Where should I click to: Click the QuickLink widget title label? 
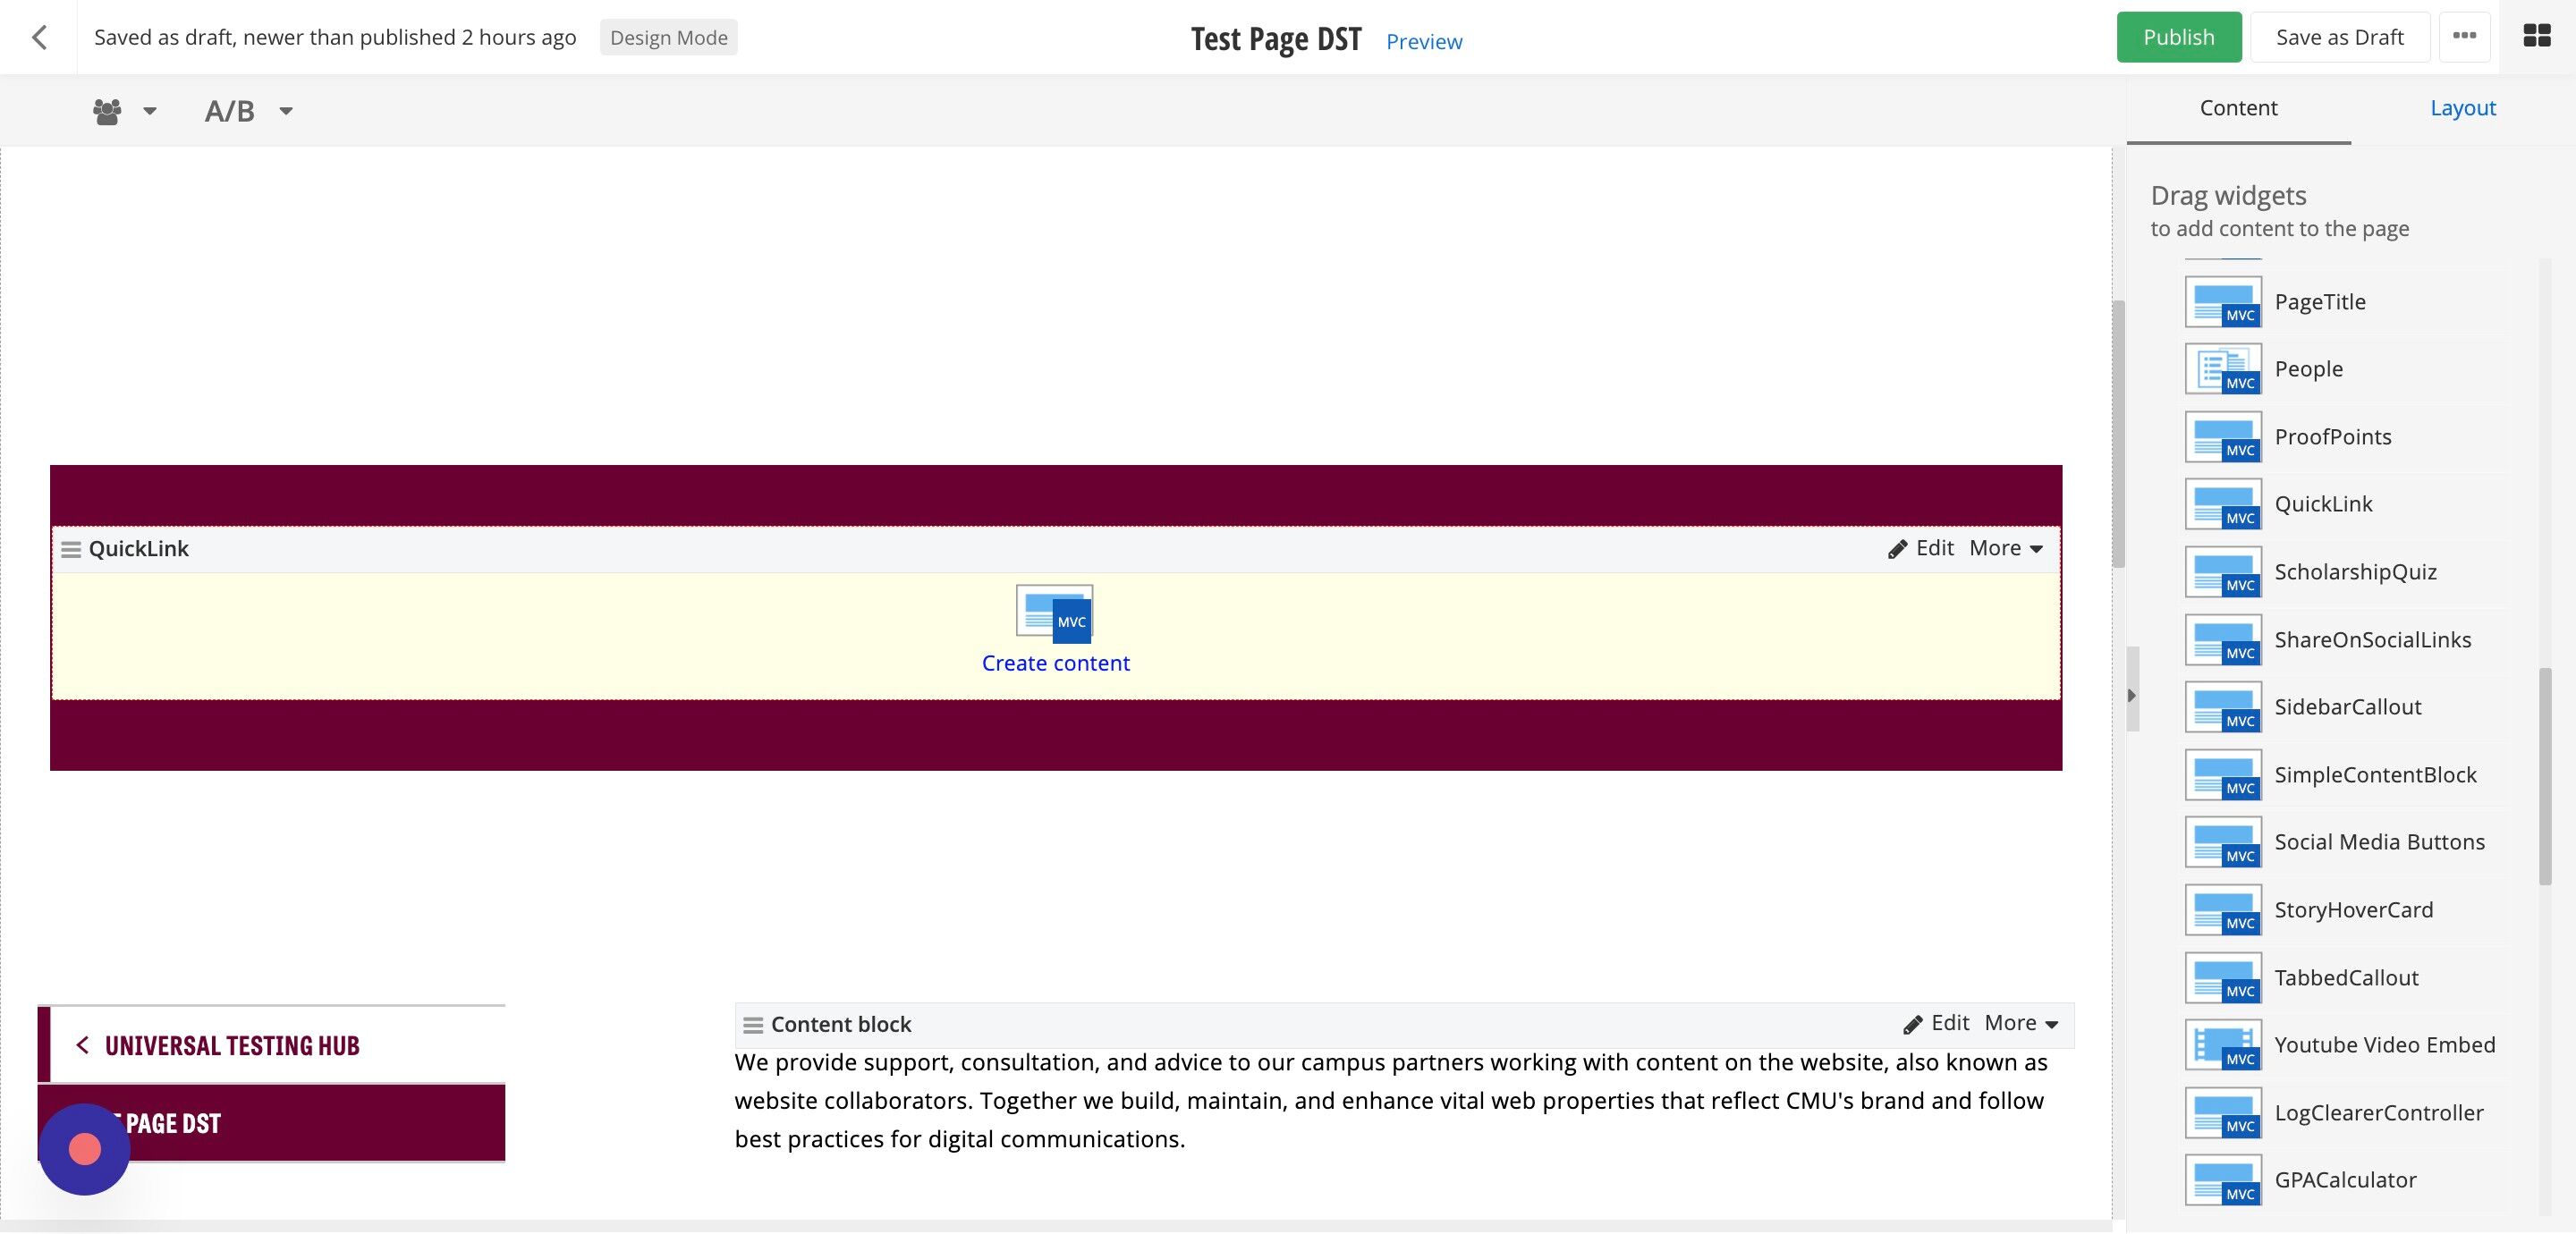(x=138, y=549)
